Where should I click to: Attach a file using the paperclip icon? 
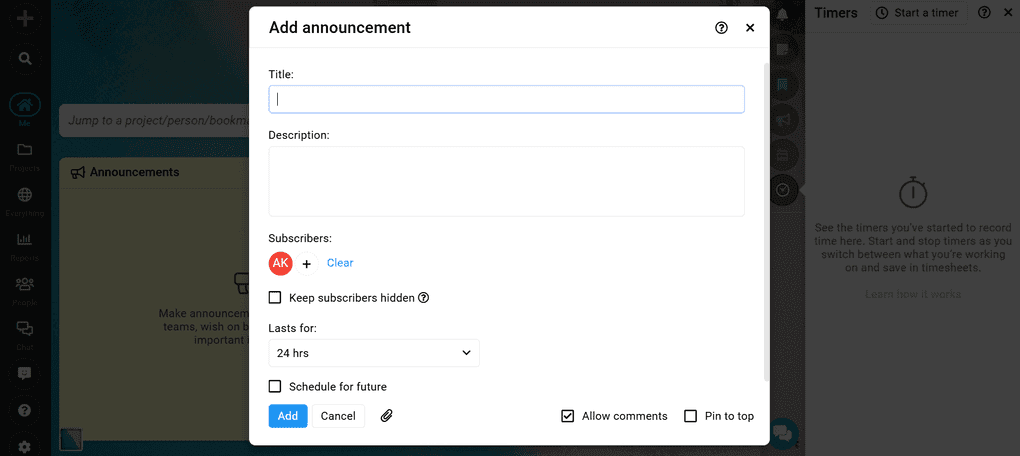pos(386,416)
